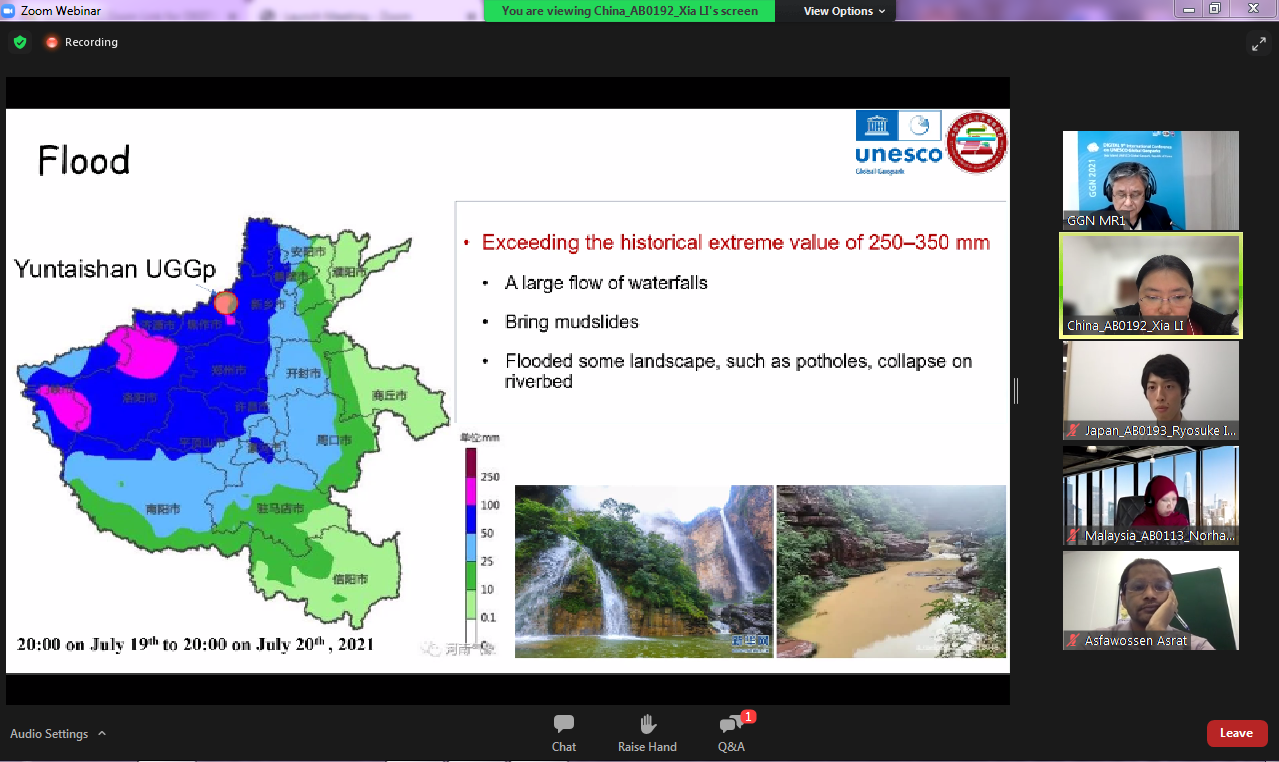Click the screen sharing notification banner

pyautogui.click(x=629, y=11)
